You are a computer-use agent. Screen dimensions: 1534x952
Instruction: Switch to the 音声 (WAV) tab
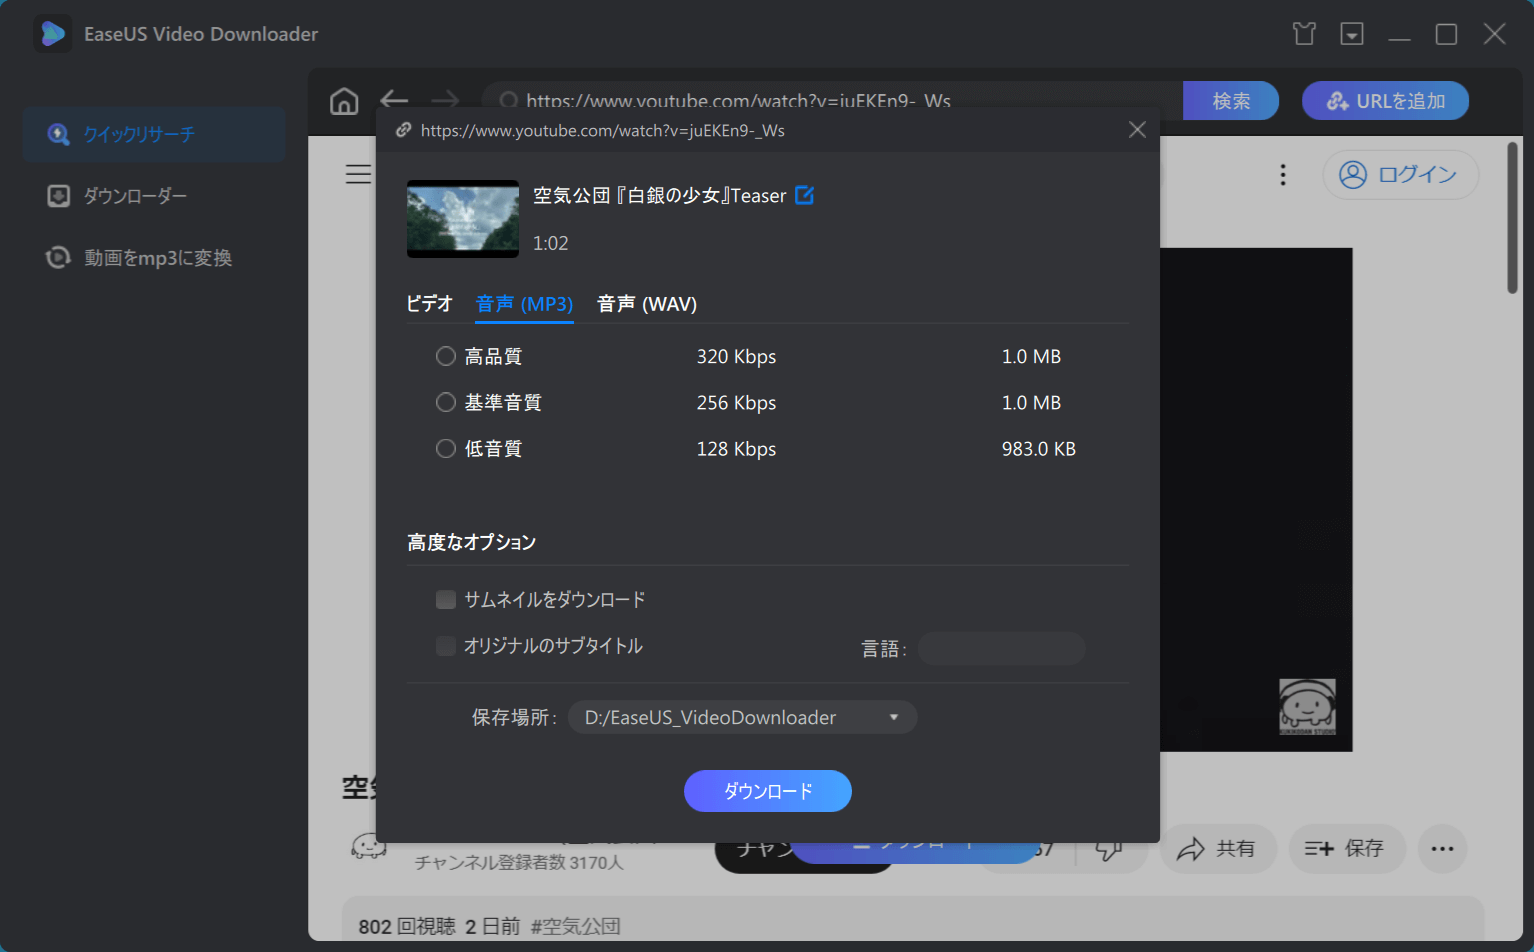pos(647,304)
